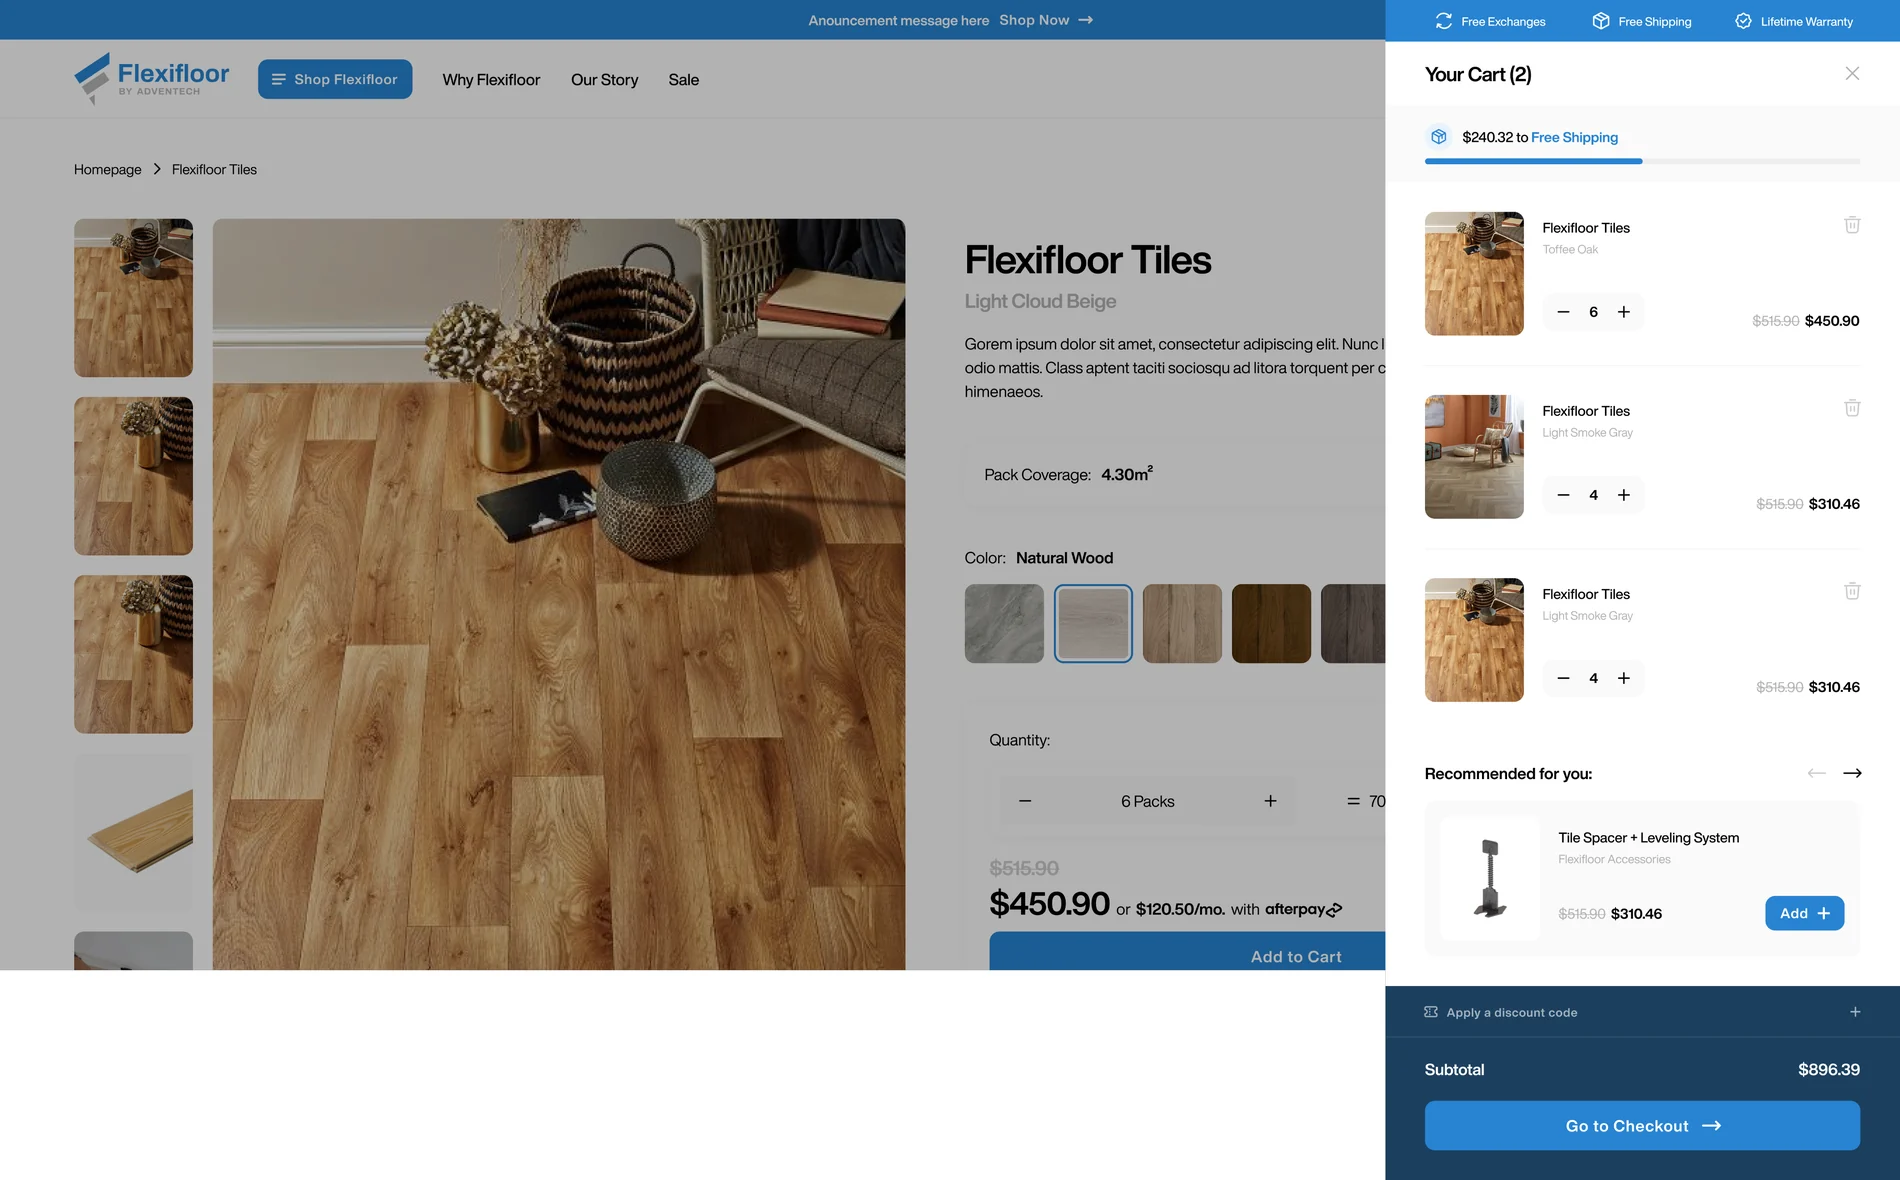The image size is (1900, 1180).
Task: Select the first gallery thumbnail
Action: (133, 298)
